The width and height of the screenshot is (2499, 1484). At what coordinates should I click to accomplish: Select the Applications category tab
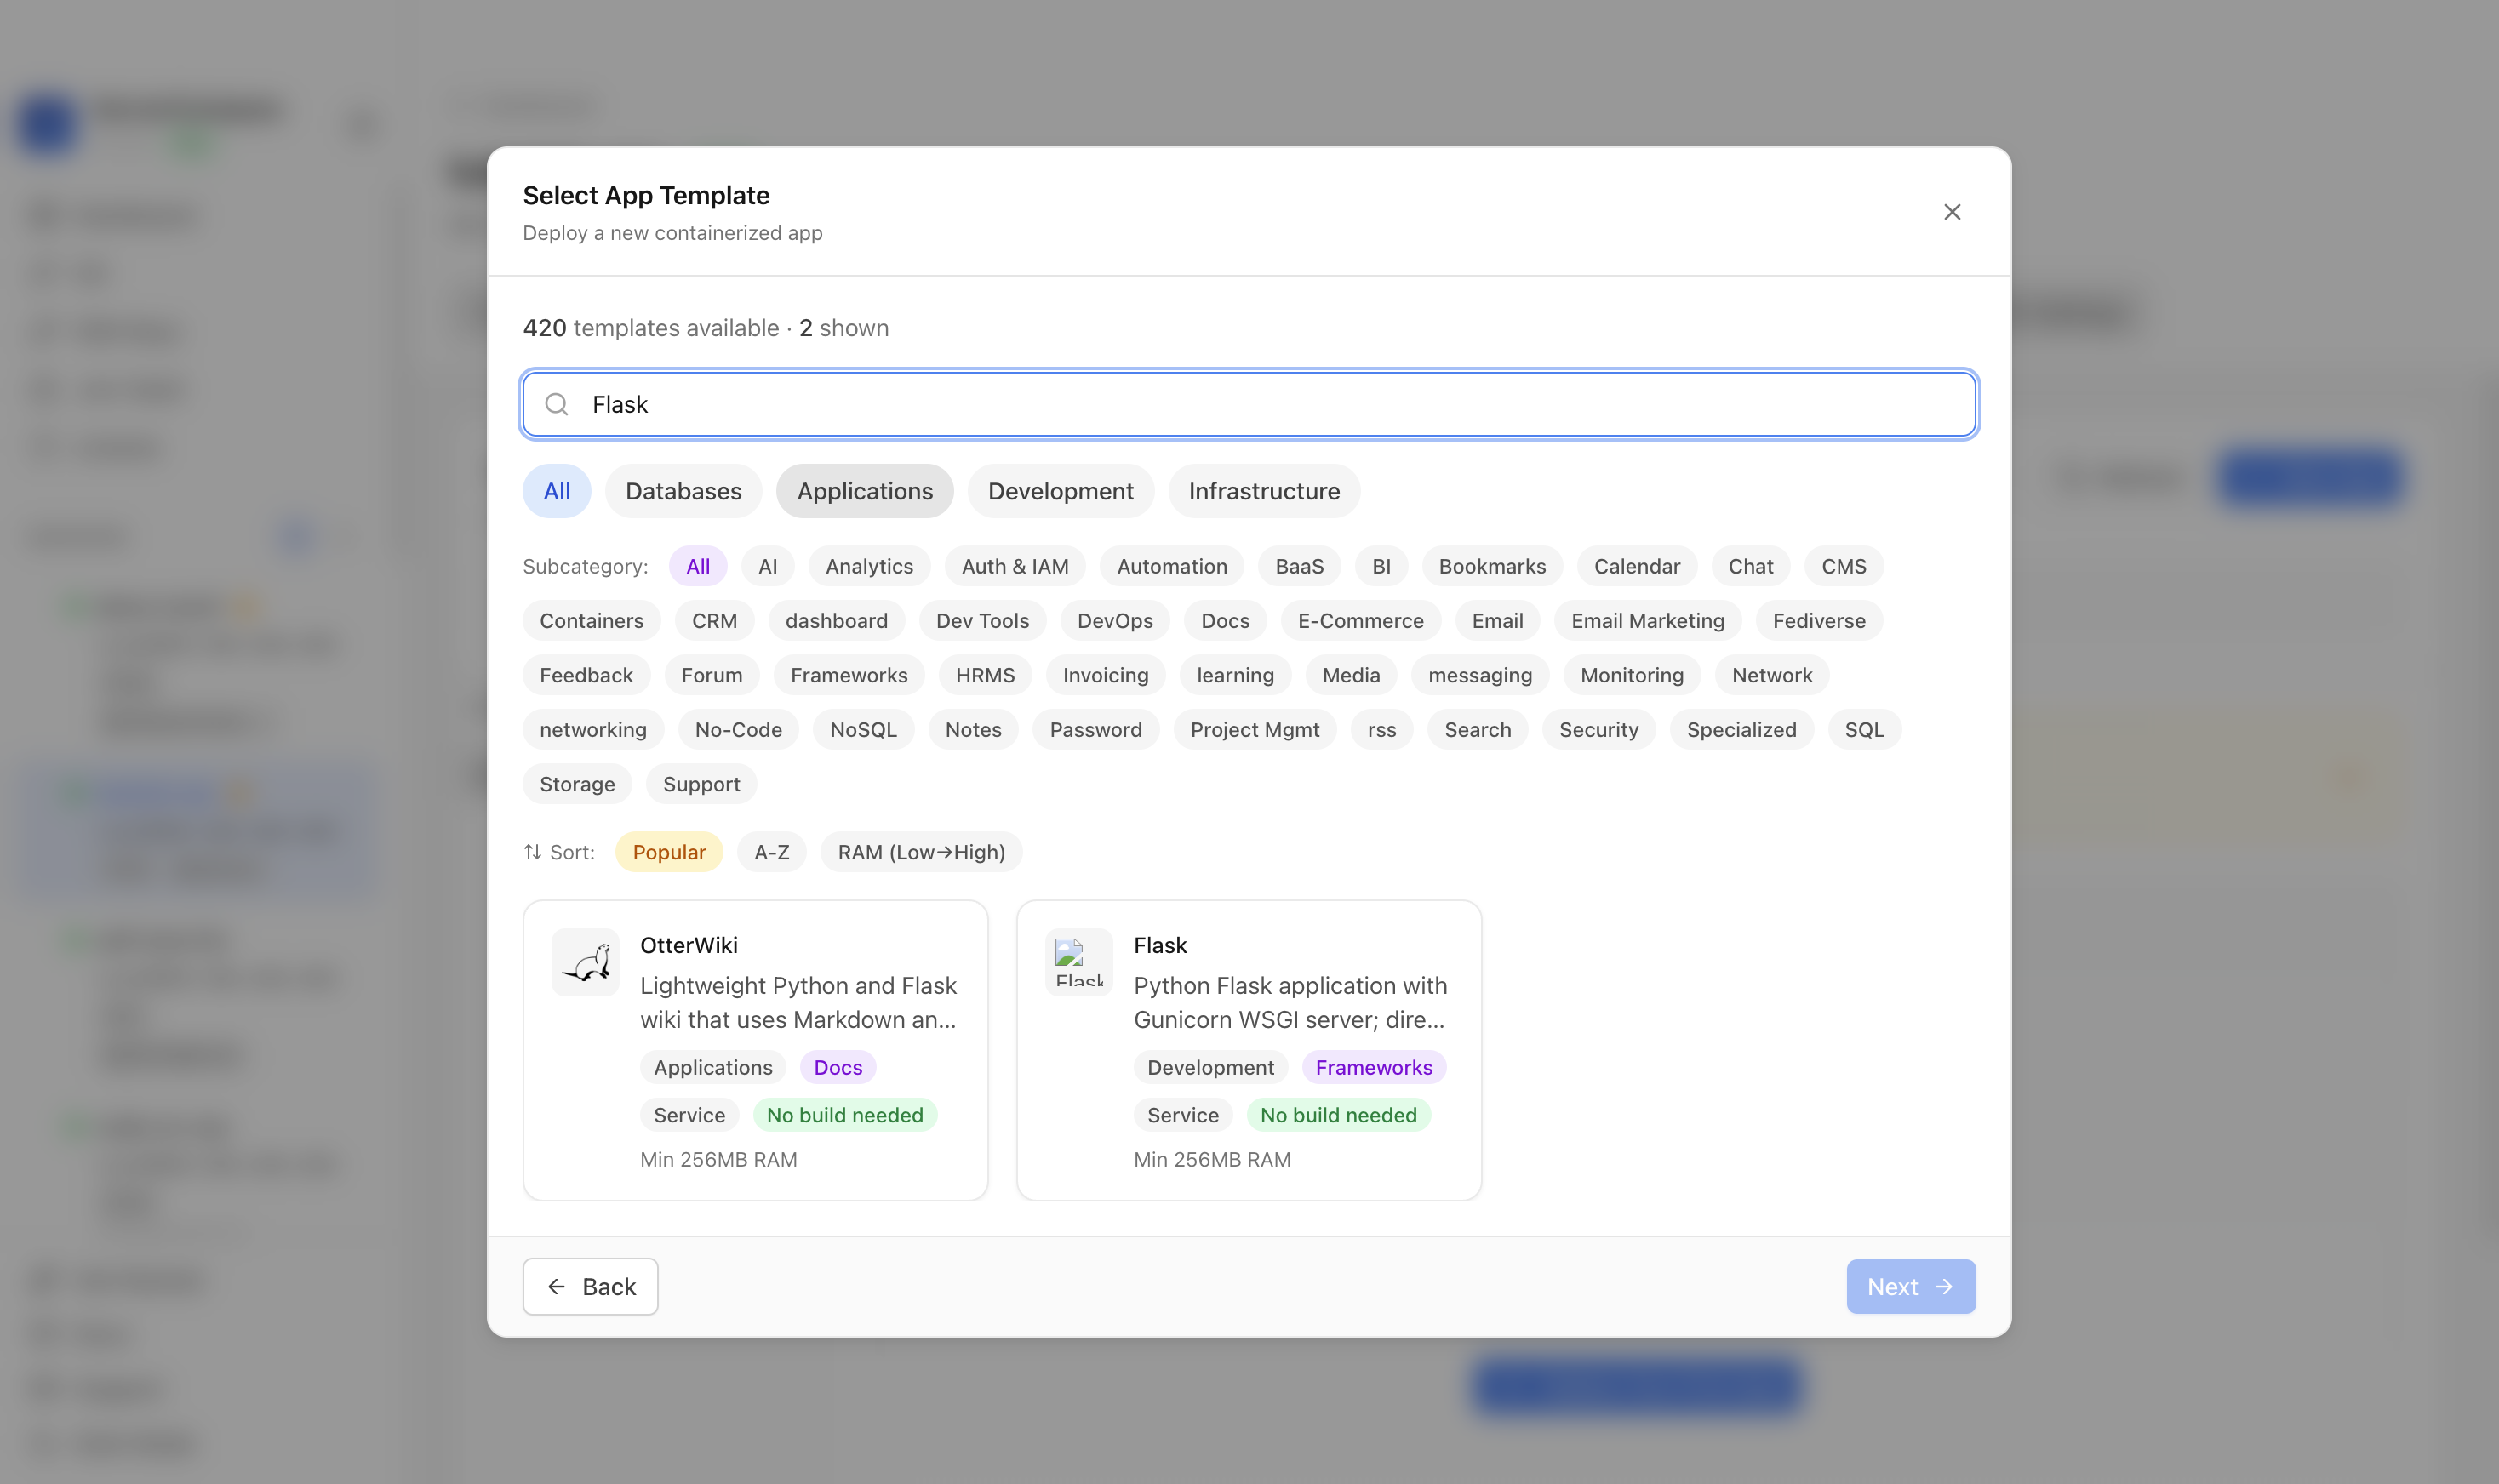tap(865, 491)
